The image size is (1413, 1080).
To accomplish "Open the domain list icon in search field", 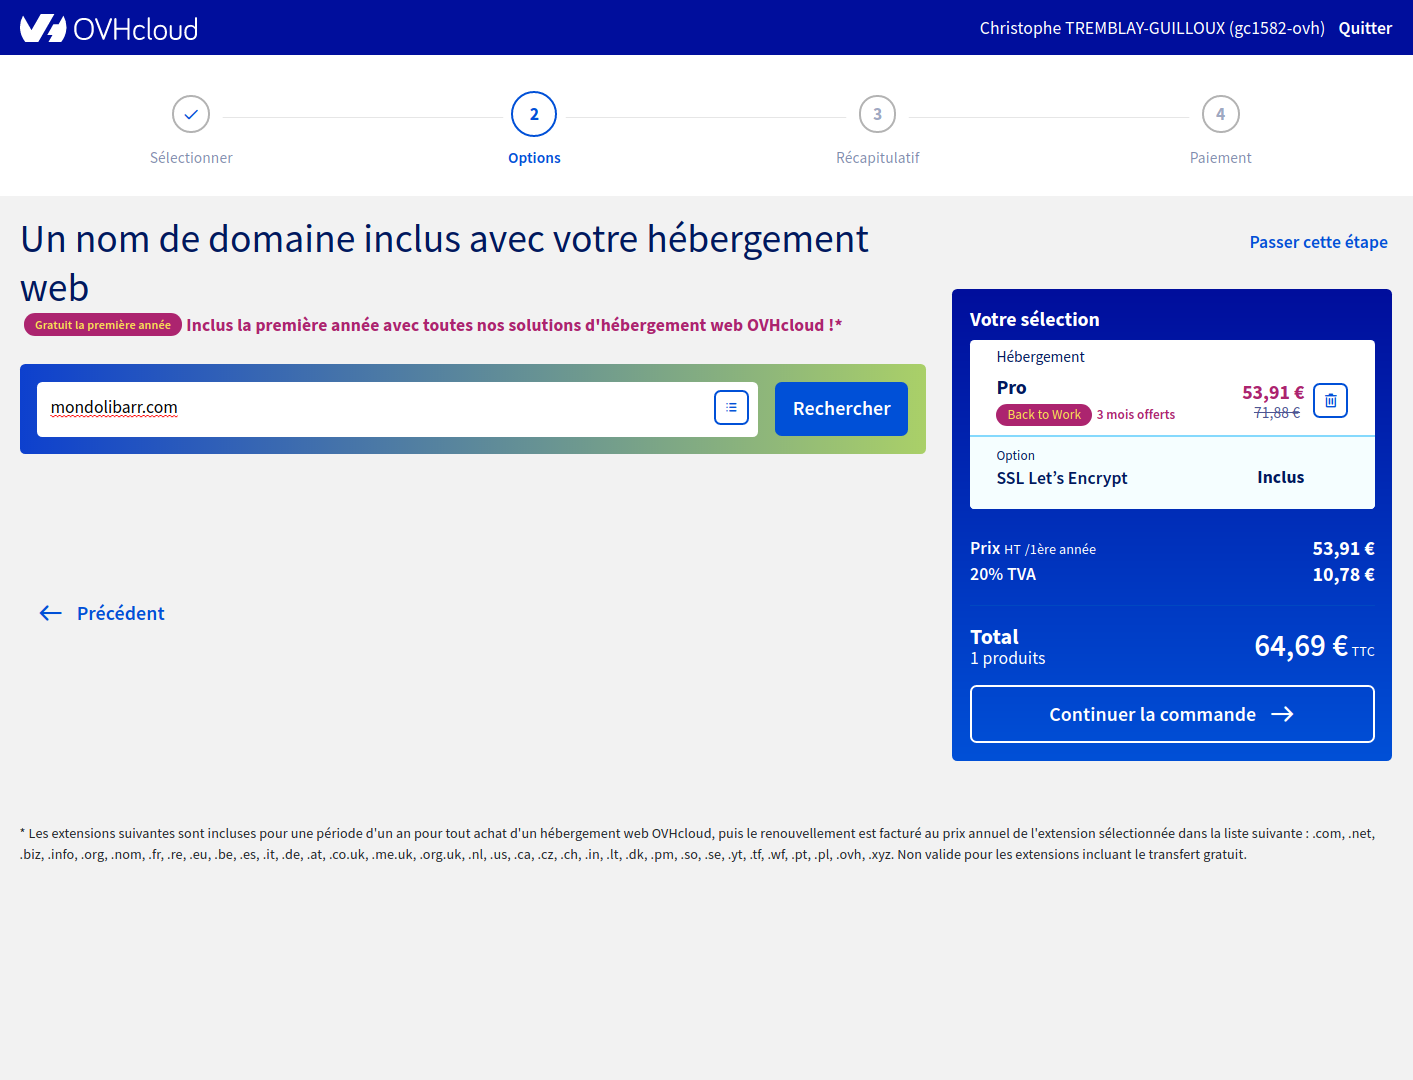I will click(731, 407).
